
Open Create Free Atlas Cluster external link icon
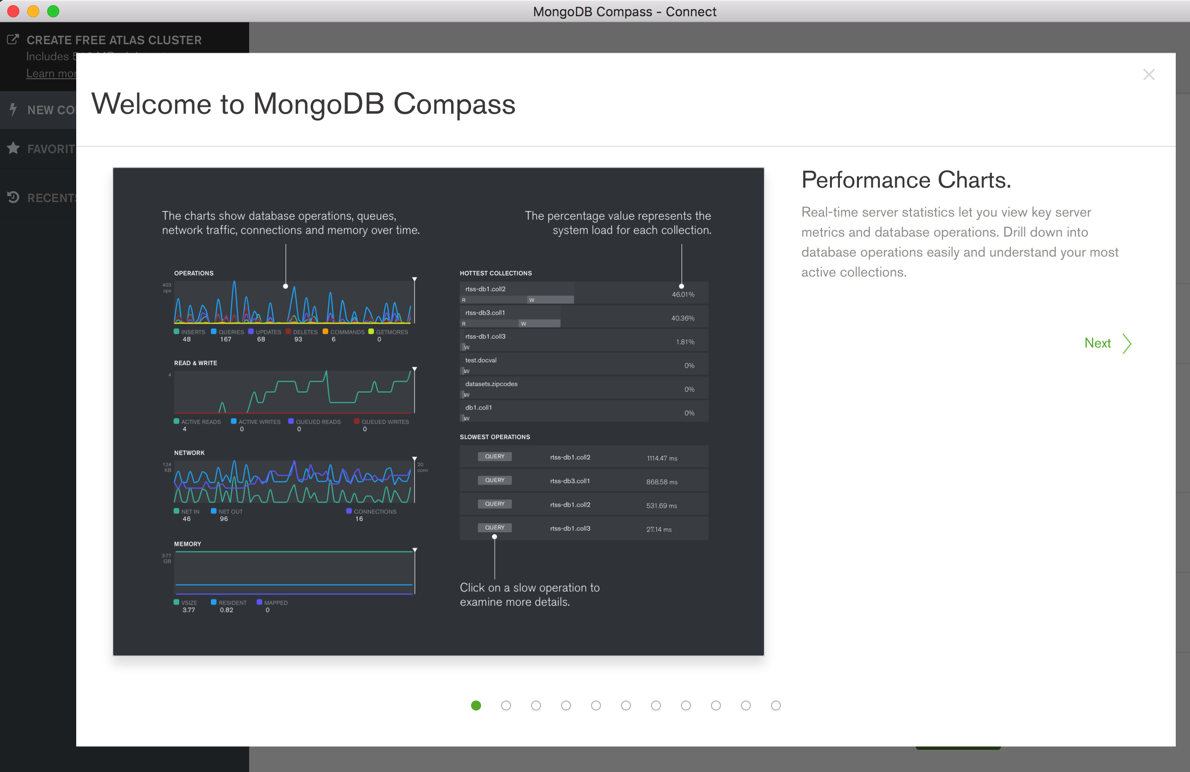coord(13,39)
